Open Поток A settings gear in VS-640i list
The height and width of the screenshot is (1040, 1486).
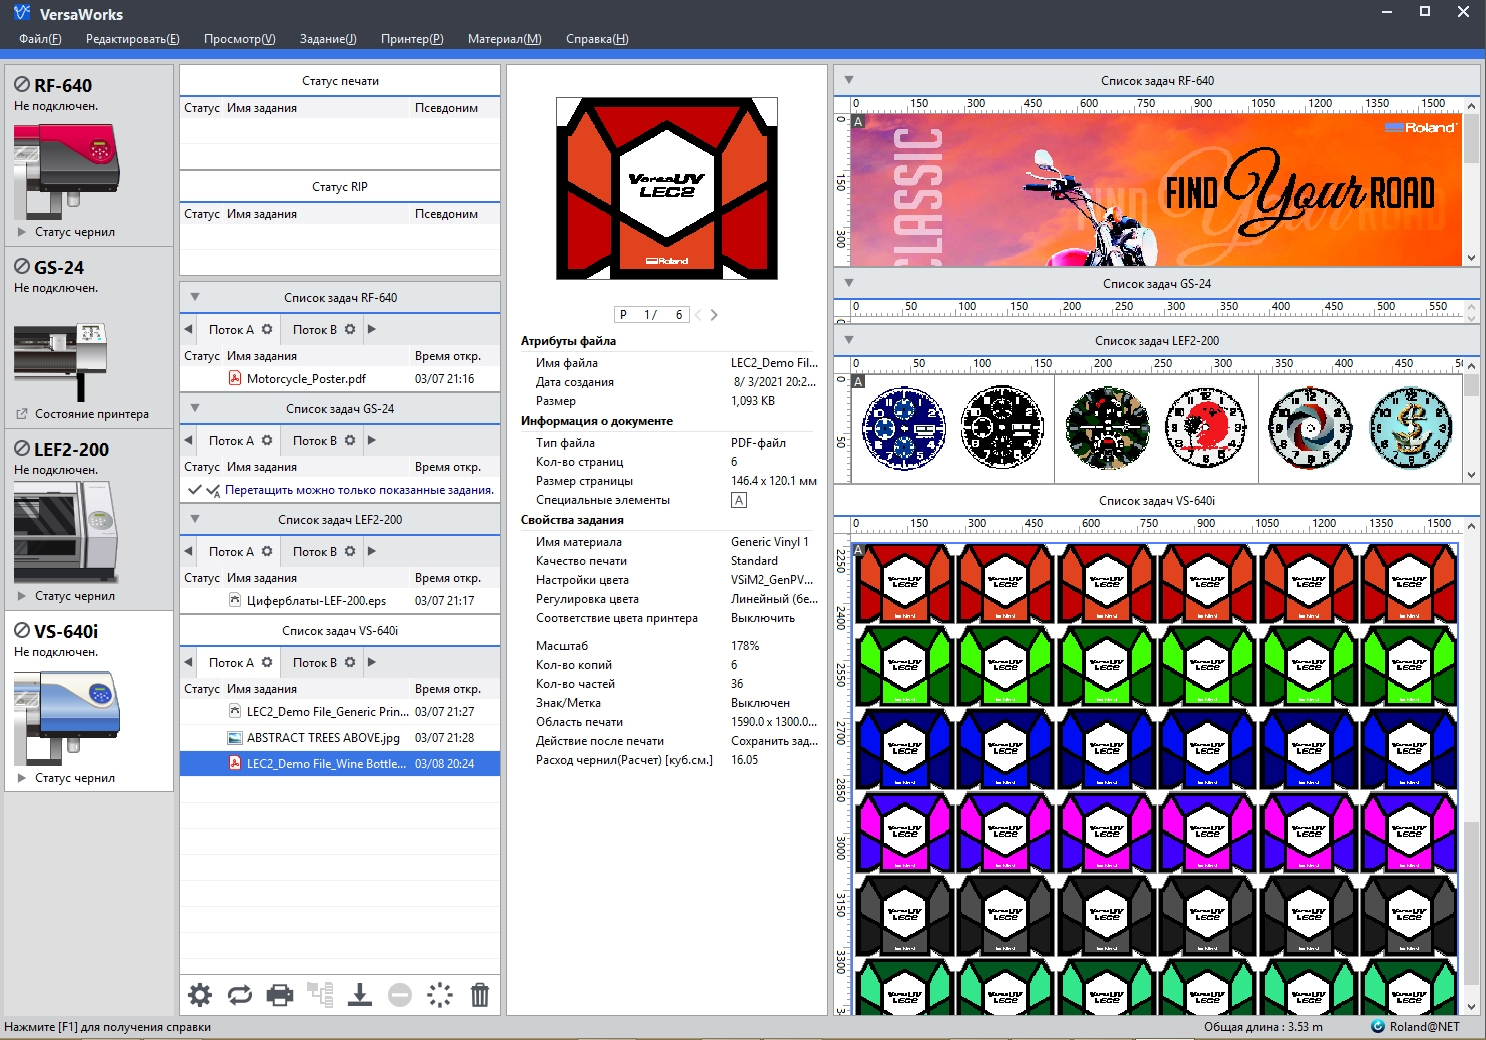tap(267, 662)
